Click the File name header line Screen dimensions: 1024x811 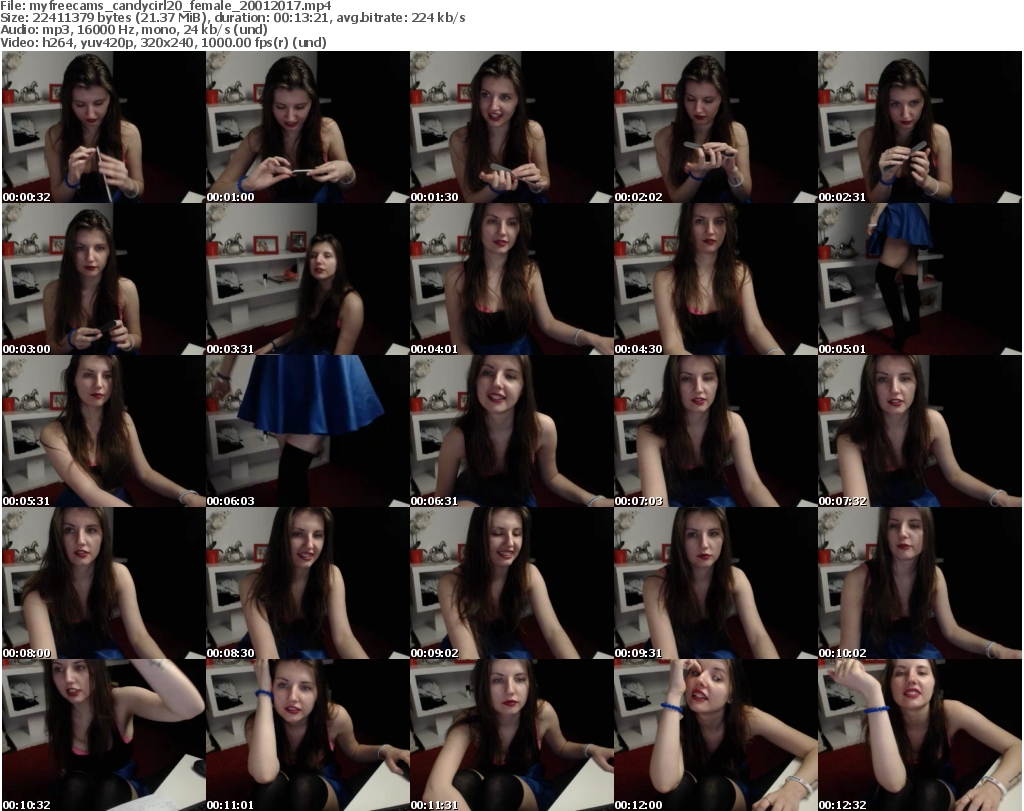pos(166,6)
